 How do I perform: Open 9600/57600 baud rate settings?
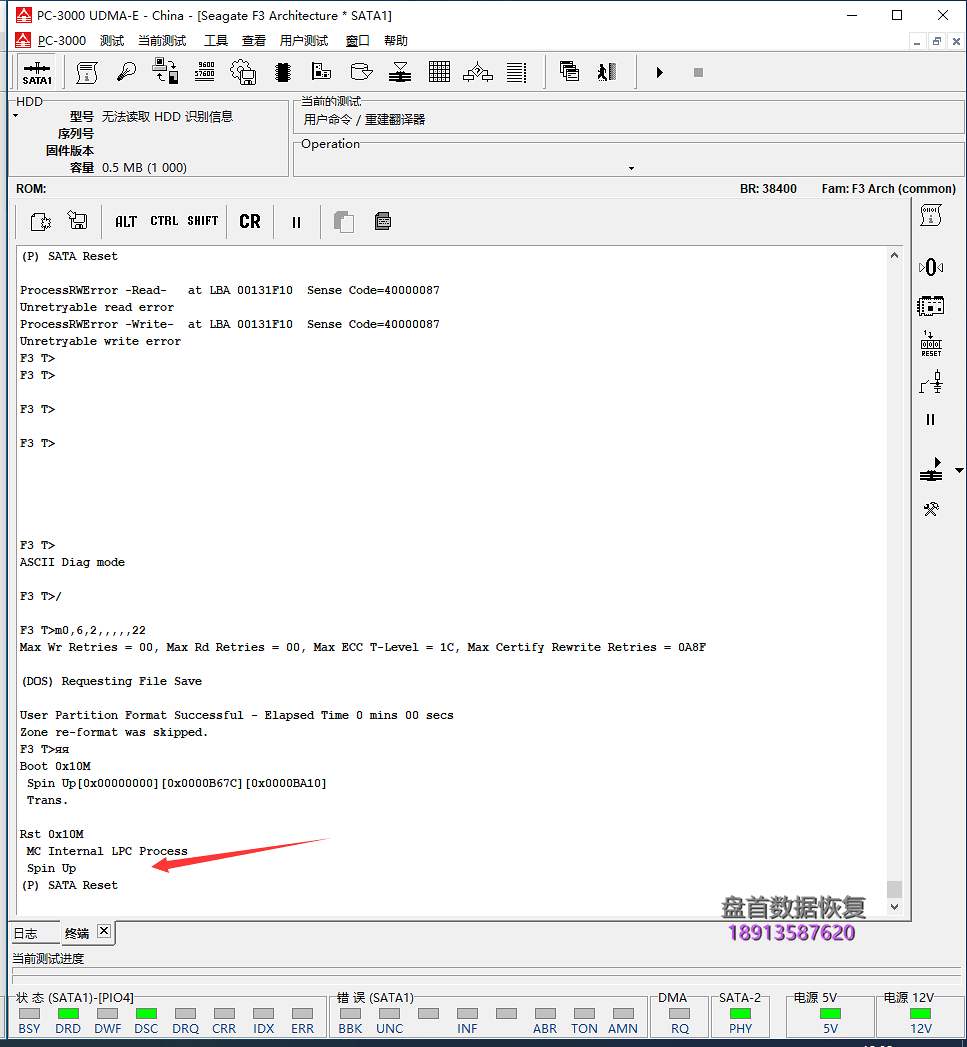coord(204,71)
